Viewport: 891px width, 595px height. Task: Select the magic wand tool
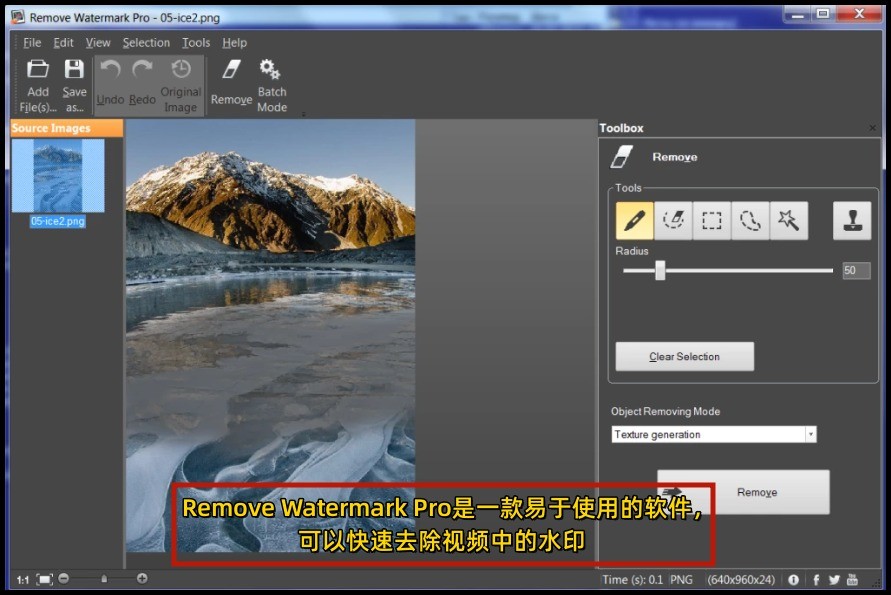coord(787,220)
